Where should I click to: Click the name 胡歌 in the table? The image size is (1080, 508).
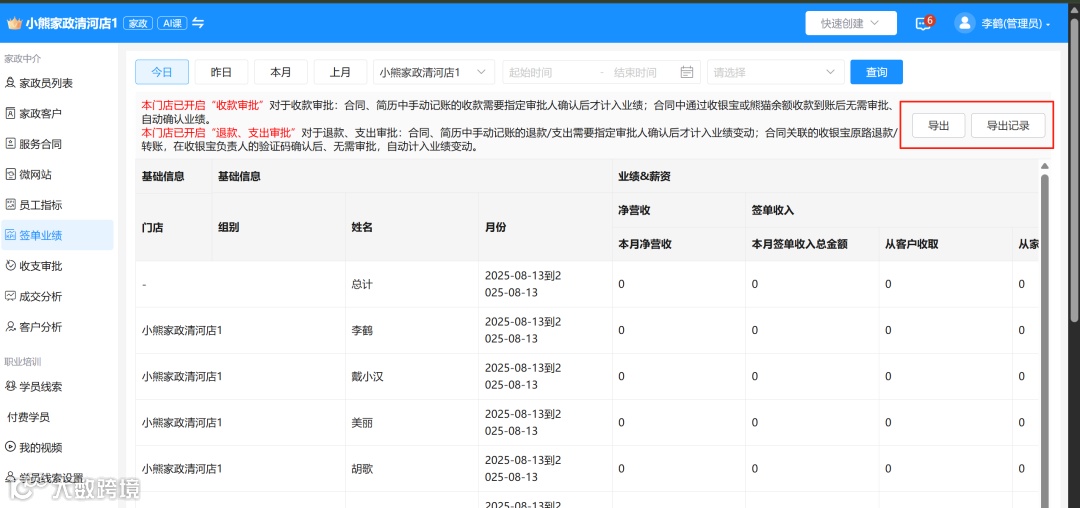click(x=362, y=469)
